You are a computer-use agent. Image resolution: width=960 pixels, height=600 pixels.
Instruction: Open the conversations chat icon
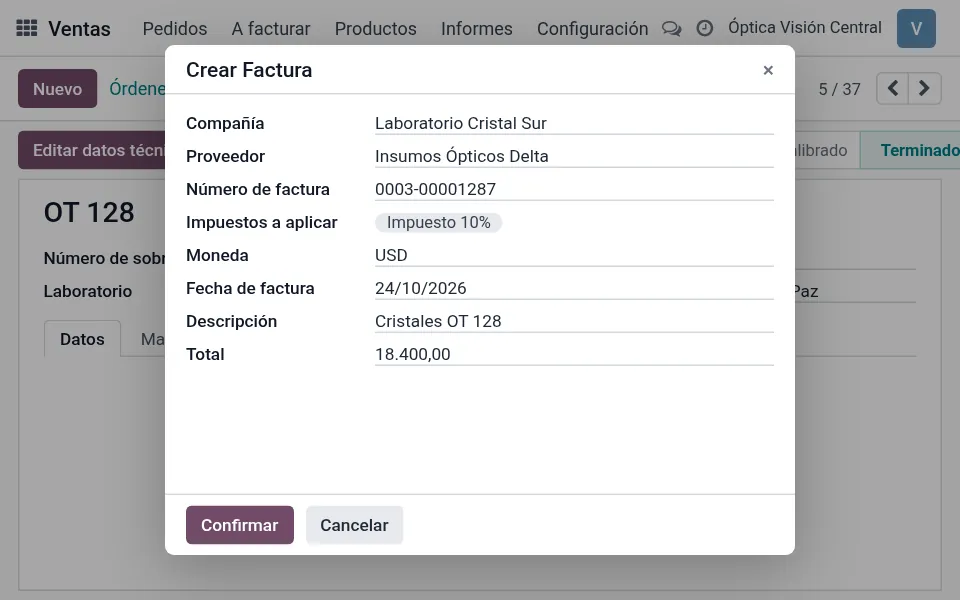click(x=672, y=28)
